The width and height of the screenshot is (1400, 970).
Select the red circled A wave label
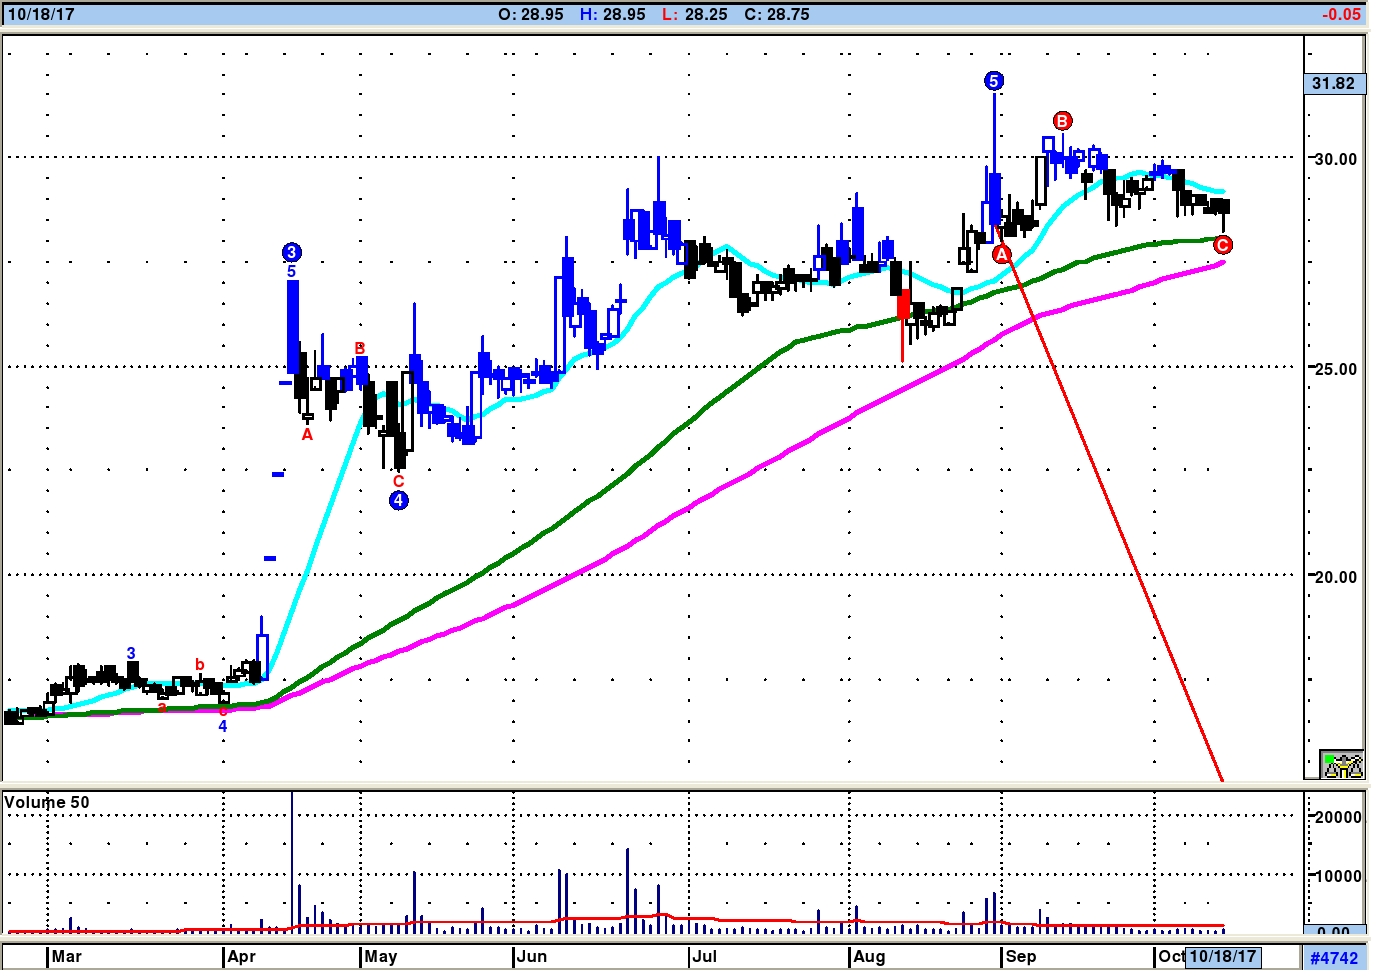(x=1002, y=255)
